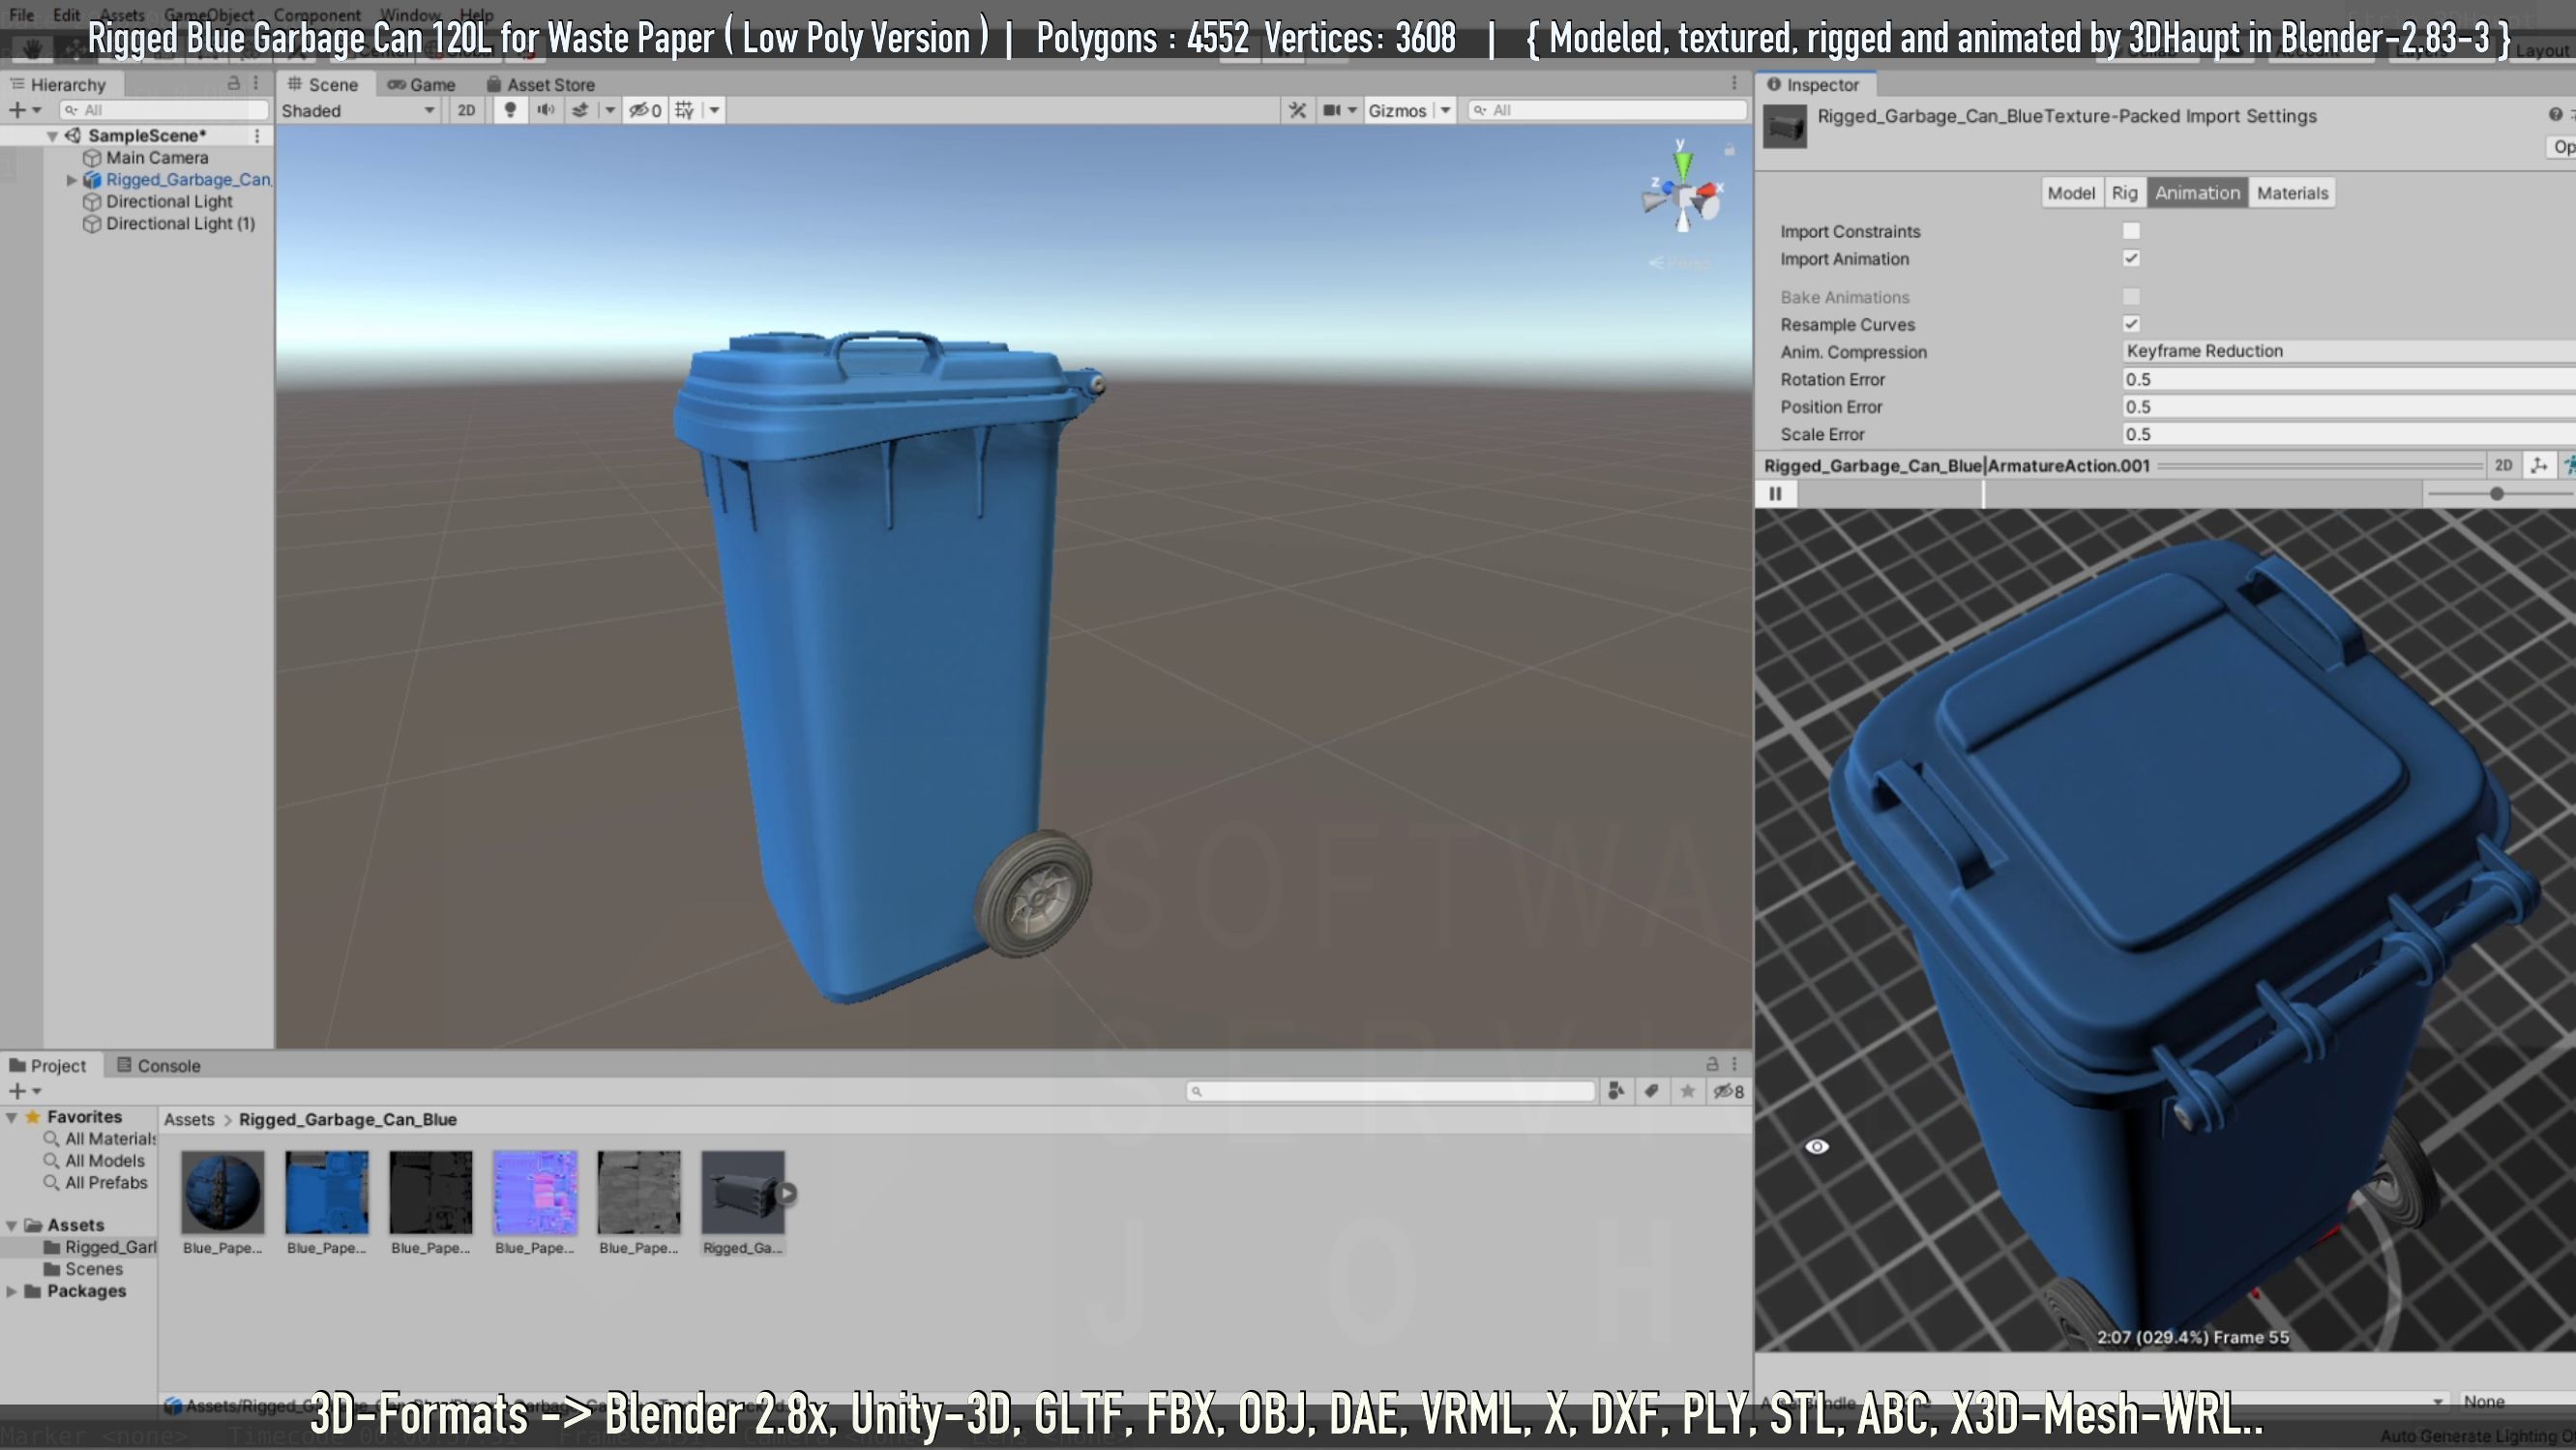Uncheck Resample Curves checkbox
Image resolution: width=2576 pixels, height=1450 pixels.
(2131, 324)
